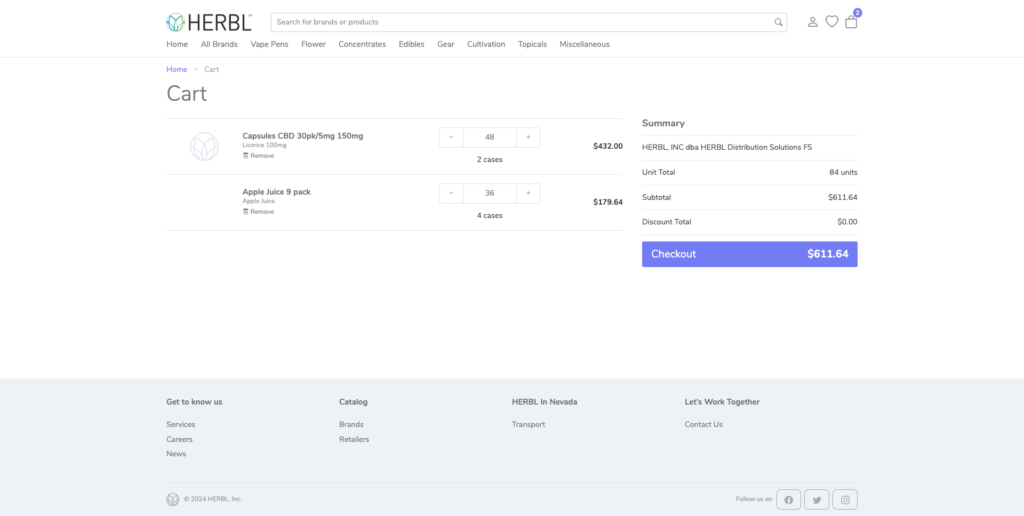
Task: Open the Retailers footer link
Action: pyautogui.click(x=354, y=440)
